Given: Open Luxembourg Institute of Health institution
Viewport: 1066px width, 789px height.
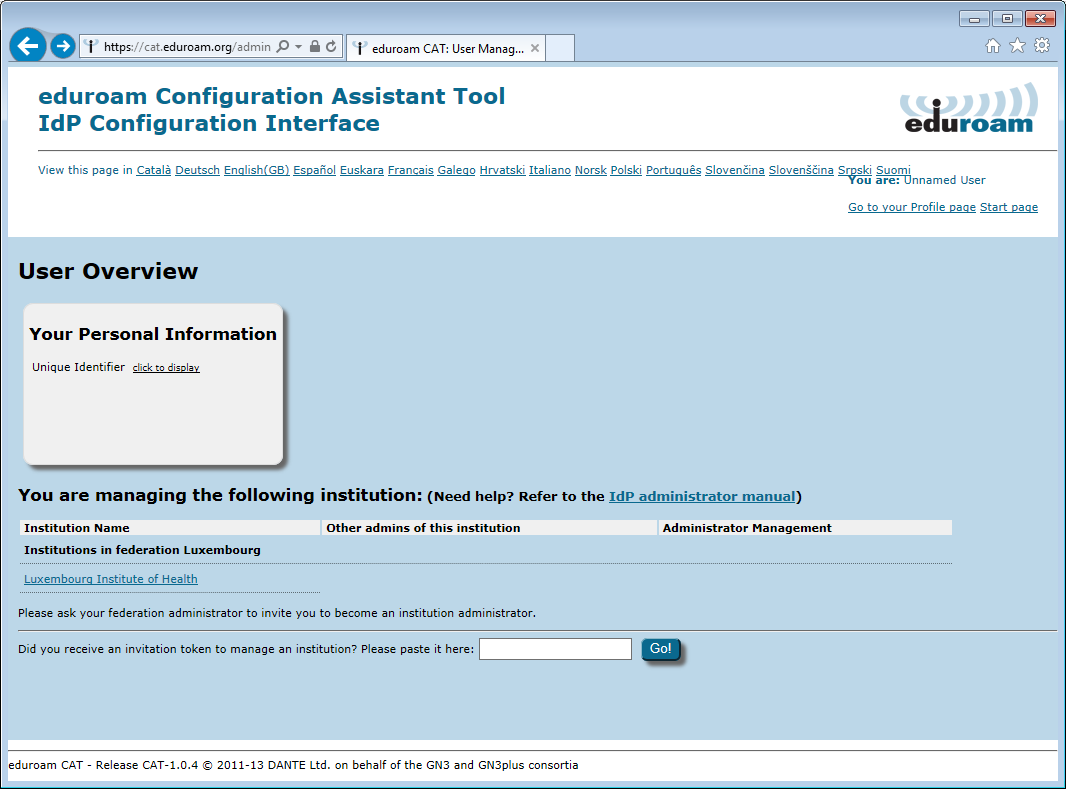Looking at the screenshot, I should 111,579.
